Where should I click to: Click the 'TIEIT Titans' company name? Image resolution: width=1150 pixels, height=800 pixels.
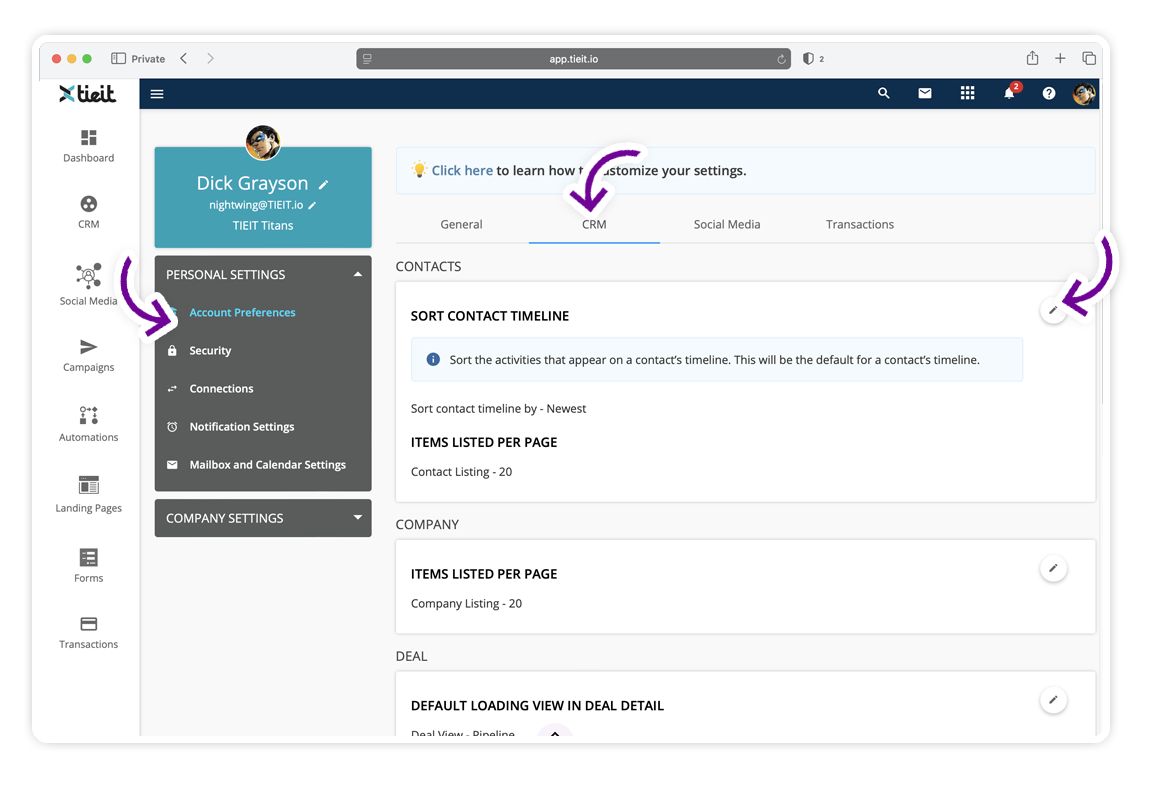point(263,225)
